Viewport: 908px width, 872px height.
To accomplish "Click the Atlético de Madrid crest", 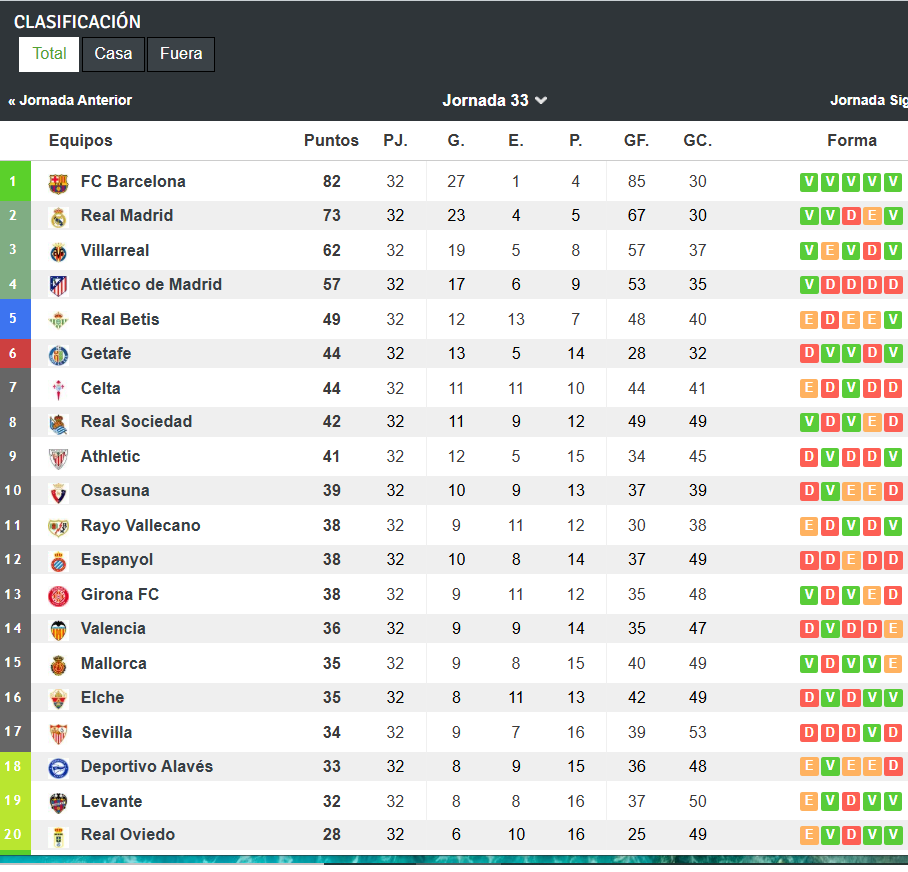I will click(x=59, y=286).
